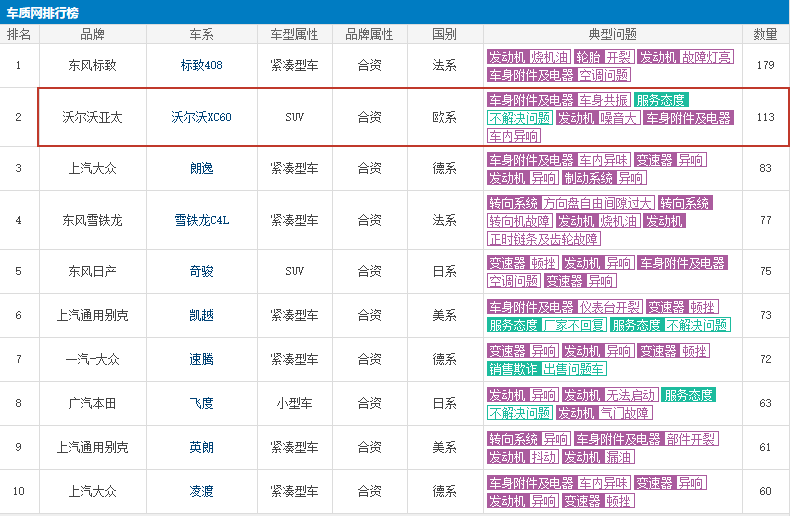Screen dimensions: 790x516
Task: Click the quantity value 60
Action: tap(765, 491)
